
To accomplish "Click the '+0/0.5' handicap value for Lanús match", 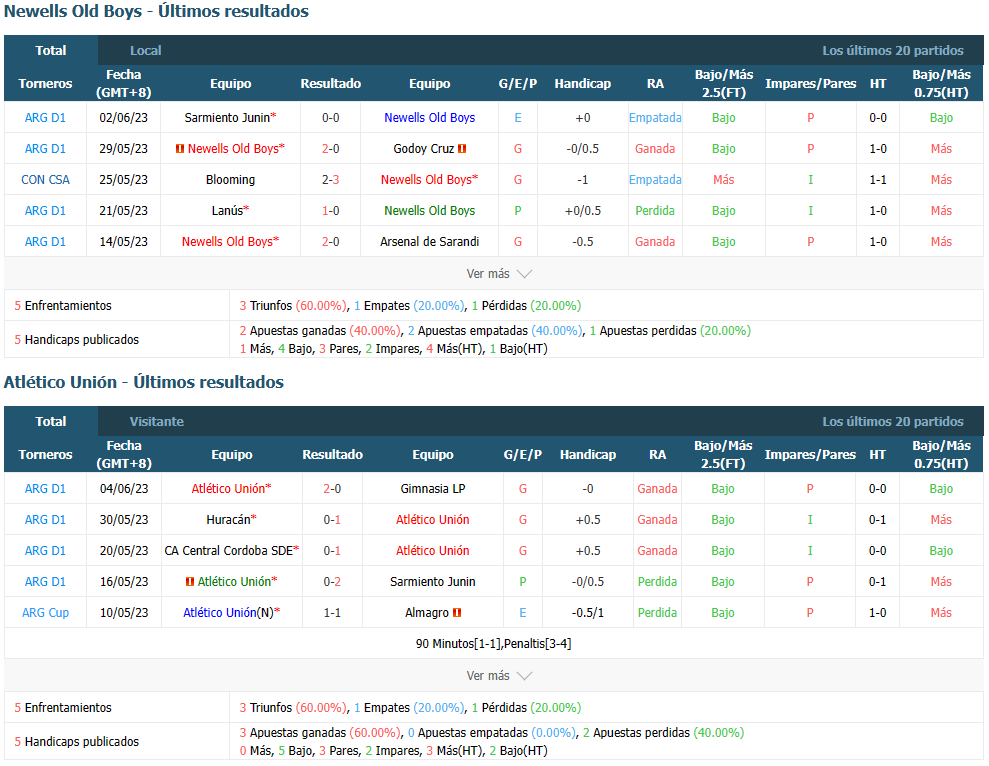I will [582, 211].
